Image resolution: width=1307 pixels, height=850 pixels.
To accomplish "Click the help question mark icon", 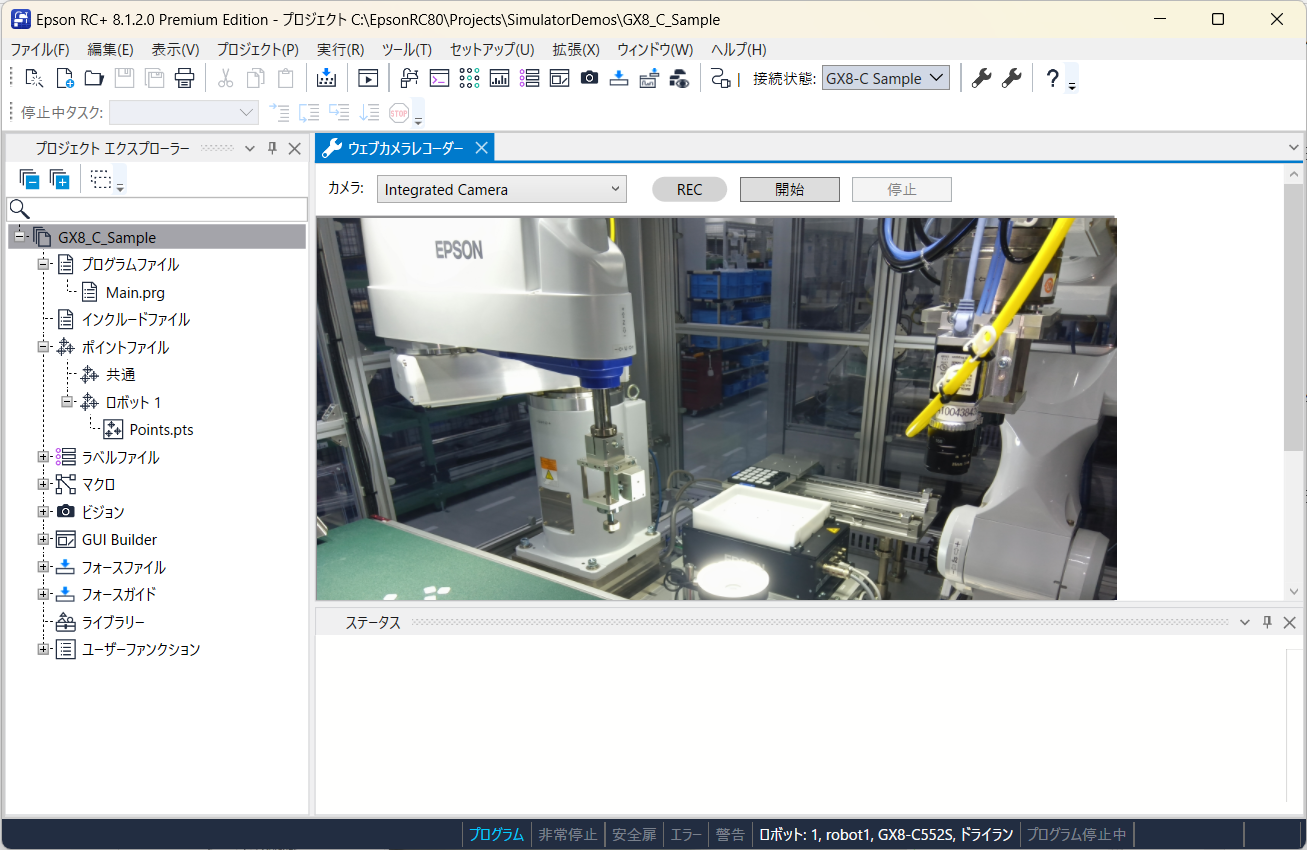I will pos(1052,78).
